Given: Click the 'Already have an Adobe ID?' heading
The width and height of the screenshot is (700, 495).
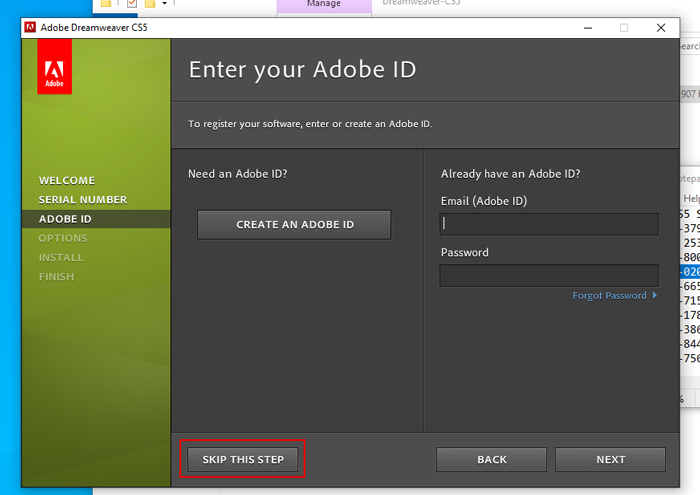Looking at the screenshot, I should pyautogui.click(x=510, y=174).
